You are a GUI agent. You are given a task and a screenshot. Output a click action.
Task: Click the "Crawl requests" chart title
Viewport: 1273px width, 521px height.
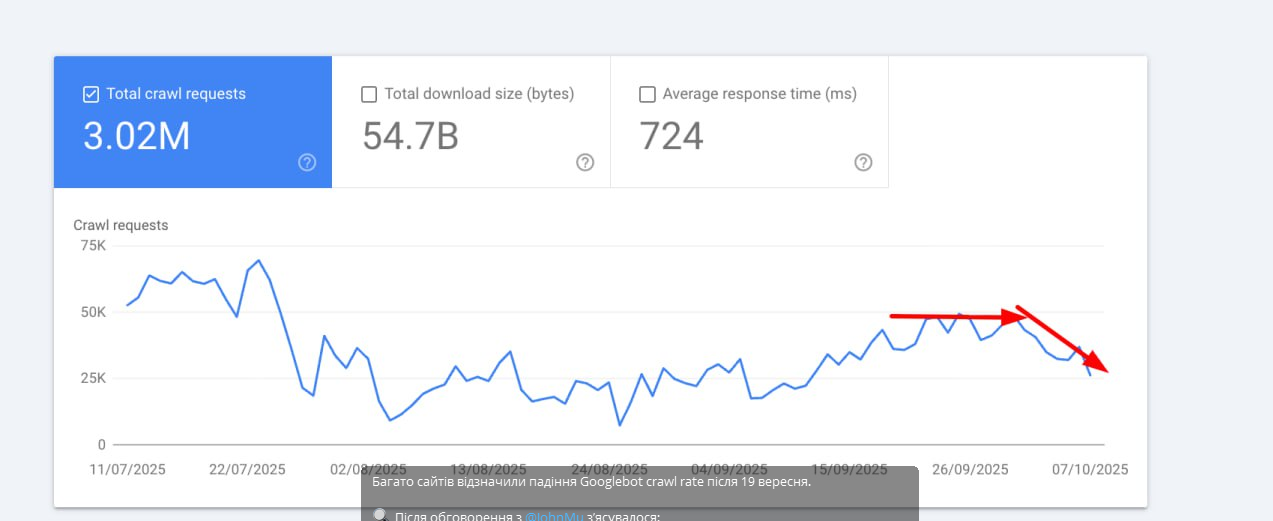point(121,225)
